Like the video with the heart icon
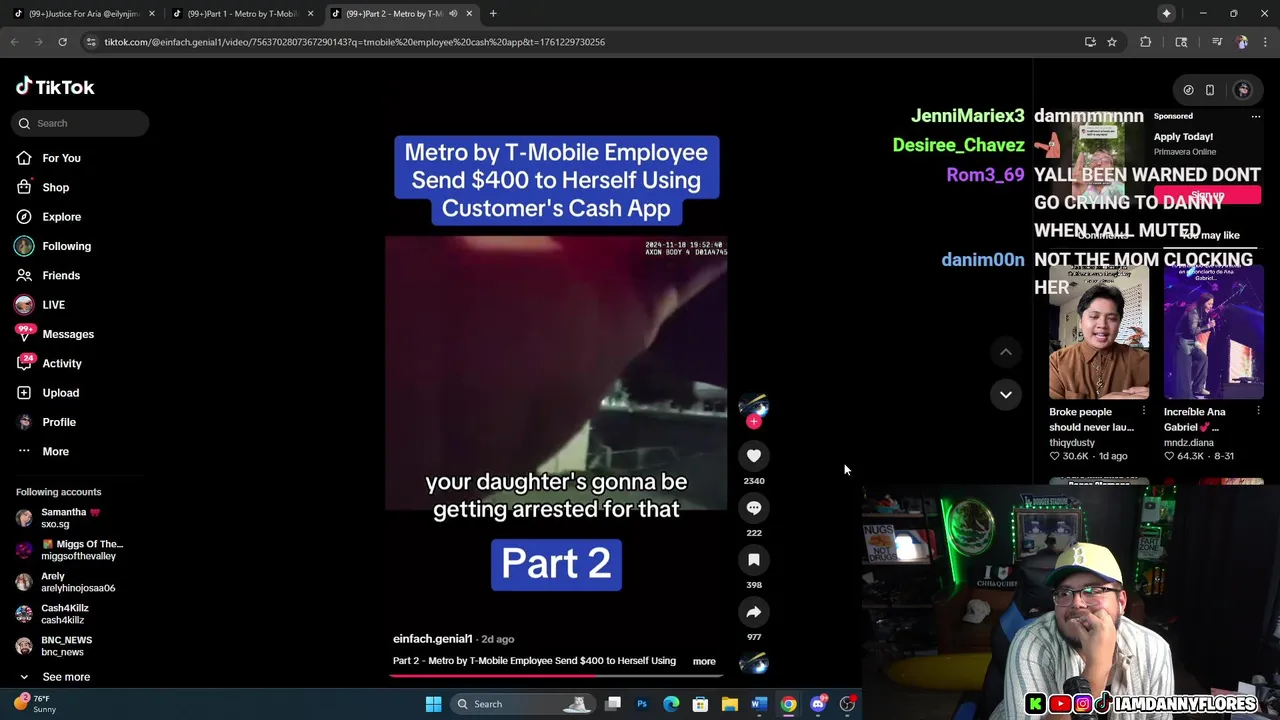This screenshot has height=720, width=1280. [754, 456]
